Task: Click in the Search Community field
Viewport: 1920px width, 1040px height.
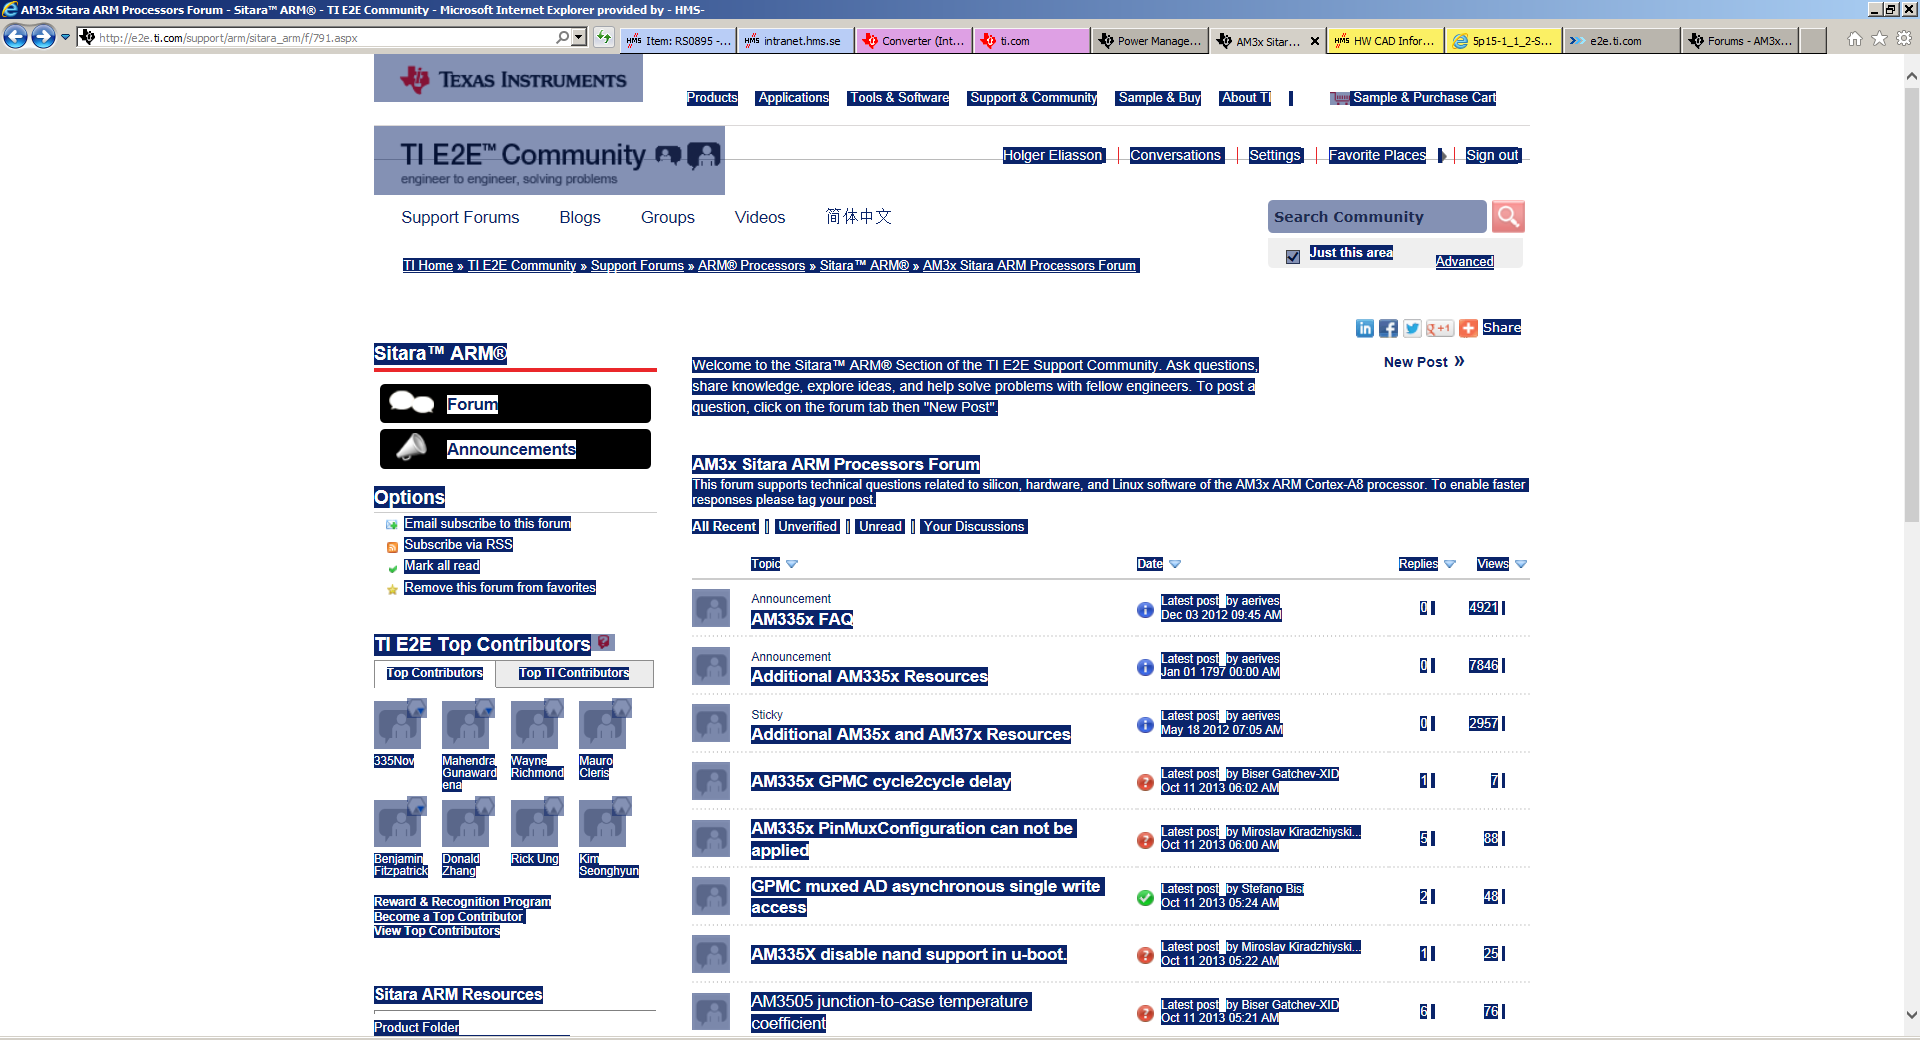Action: tap(1377, 216)
